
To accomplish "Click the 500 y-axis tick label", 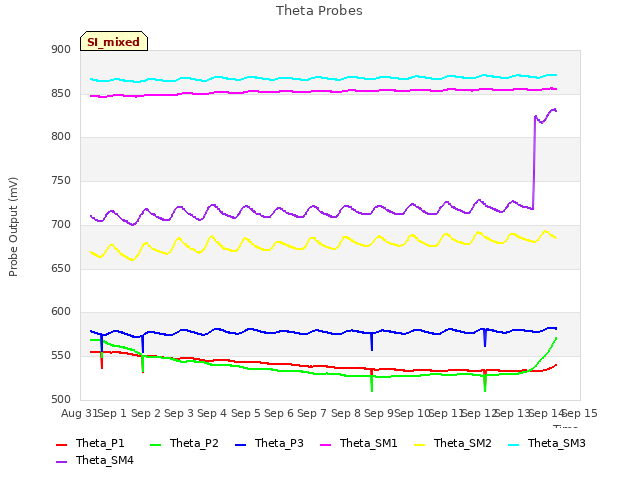I will point(61,400).
